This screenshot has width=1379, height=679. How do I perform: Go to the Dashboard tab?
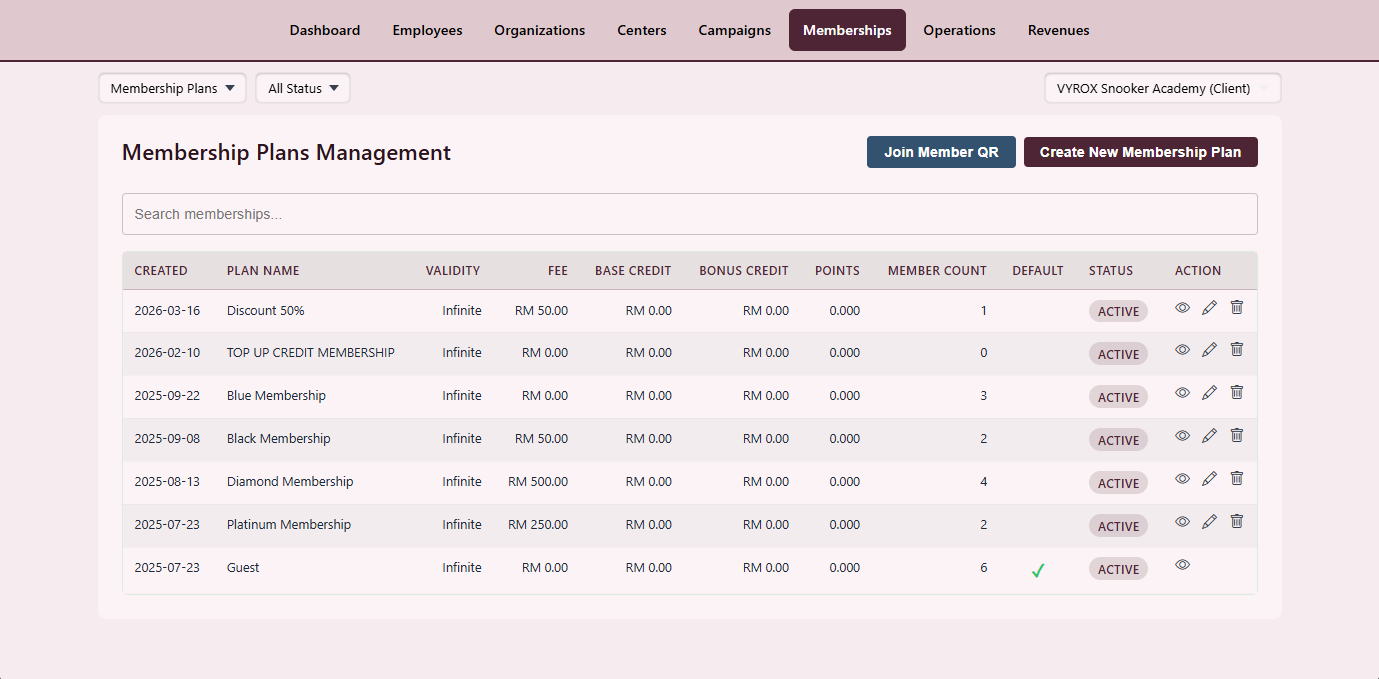click(325, 30)
